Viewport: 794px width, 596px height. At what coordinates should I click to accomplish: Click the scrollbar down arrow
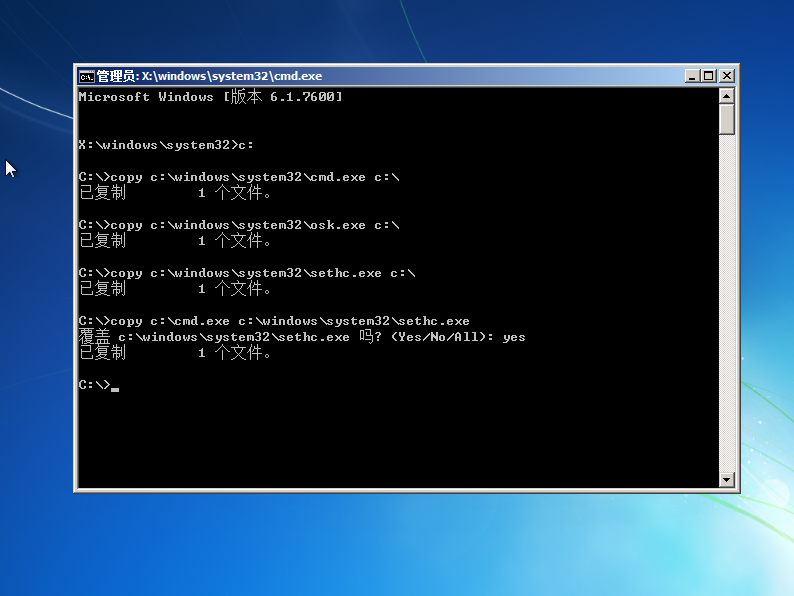[727, 480]
